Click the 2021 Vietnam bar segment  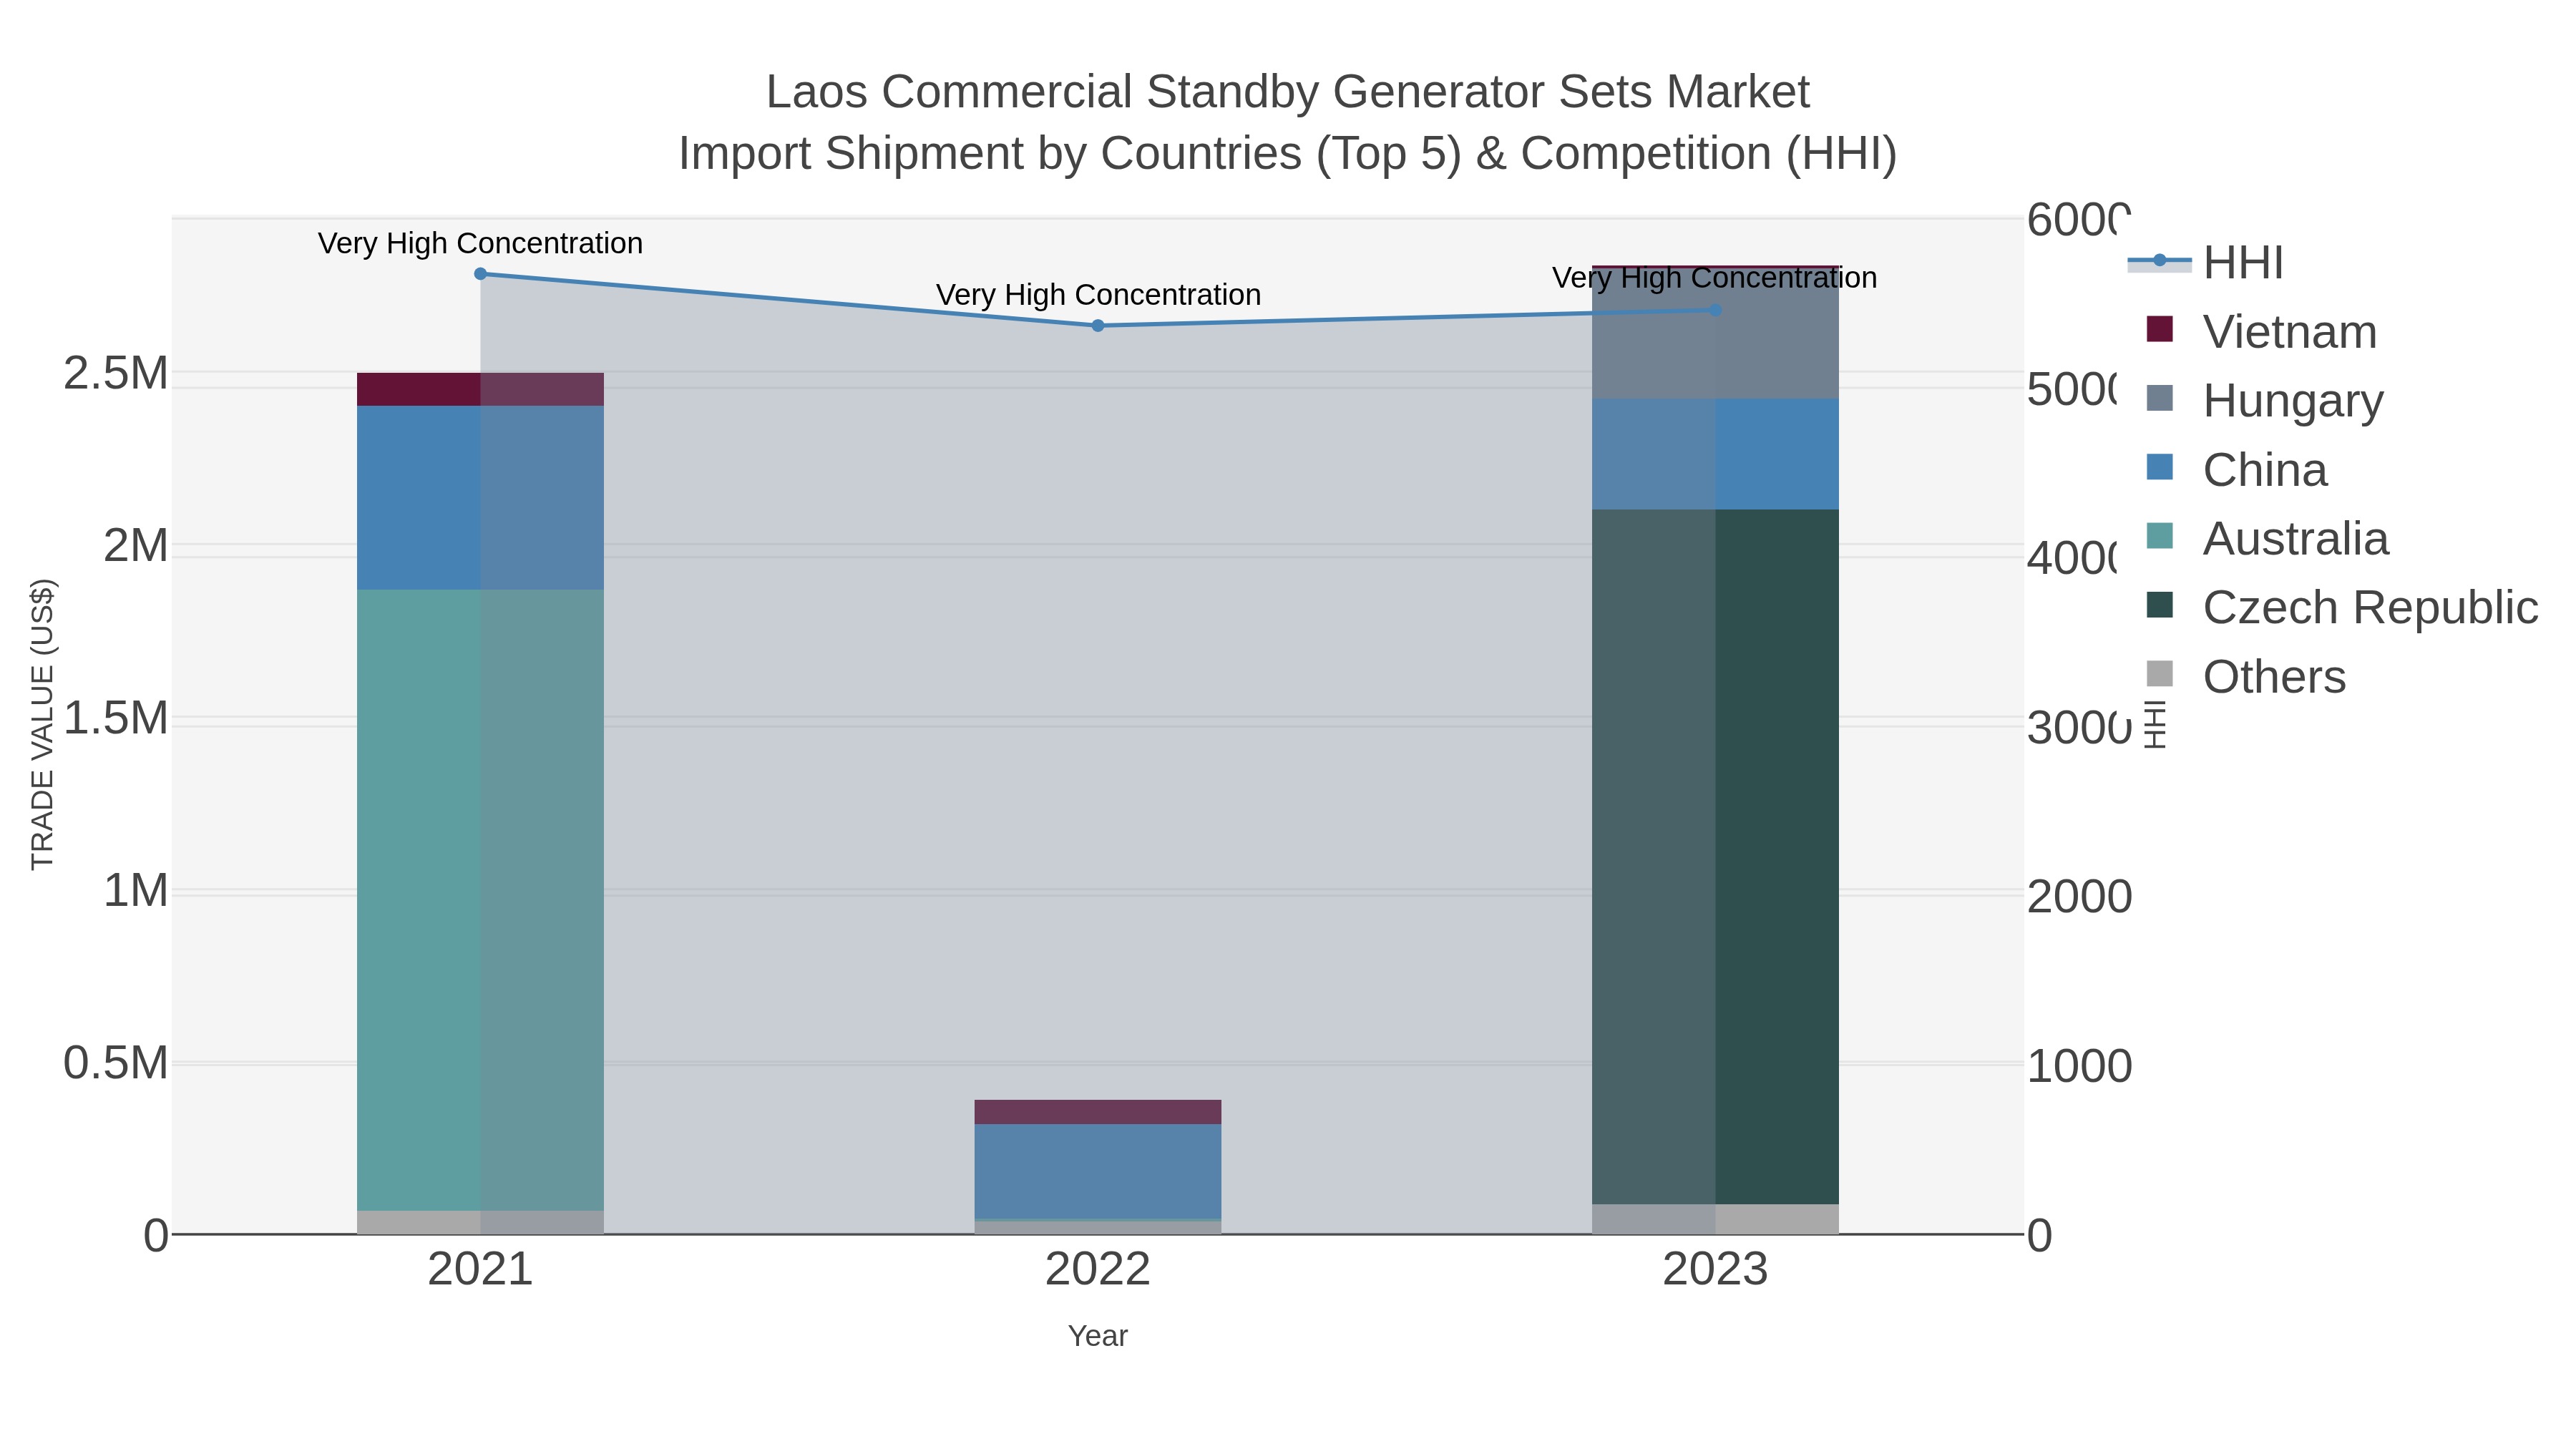click(480, 389)
